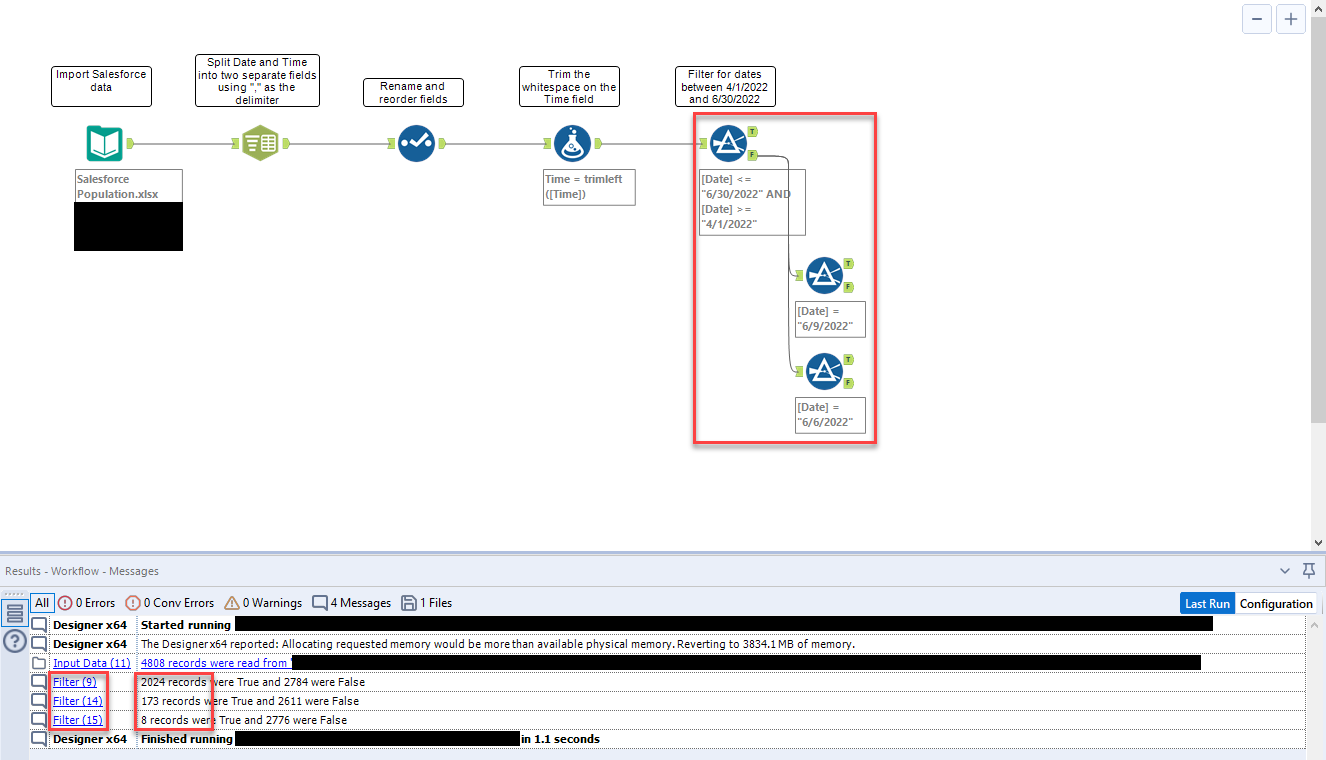Click the messages view icon in Results pane
This screenshot has height=760, width=1326.
click(14, 614)
